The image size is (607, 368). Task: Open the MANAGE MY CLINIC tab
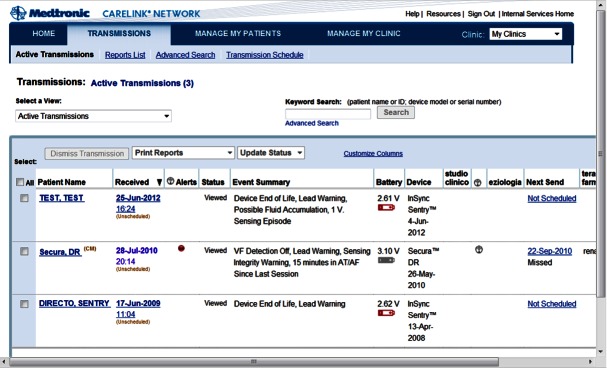pyautogui.click(x=364, y=34)
